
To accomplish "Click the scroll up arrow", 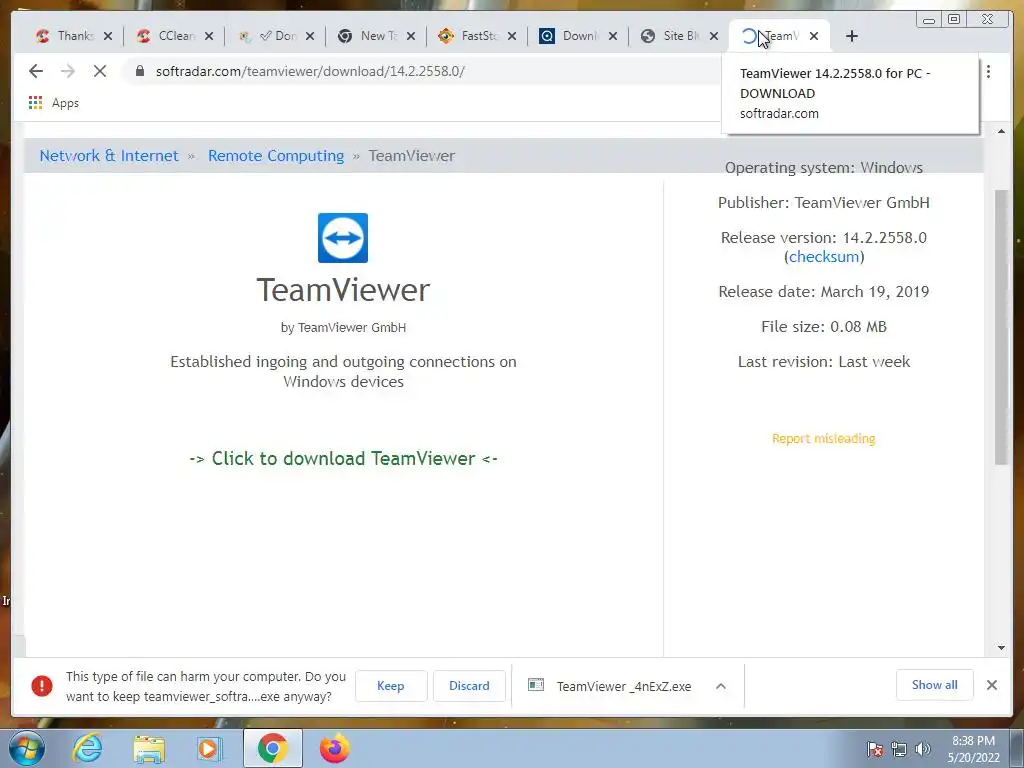I will coord(1001,131).
